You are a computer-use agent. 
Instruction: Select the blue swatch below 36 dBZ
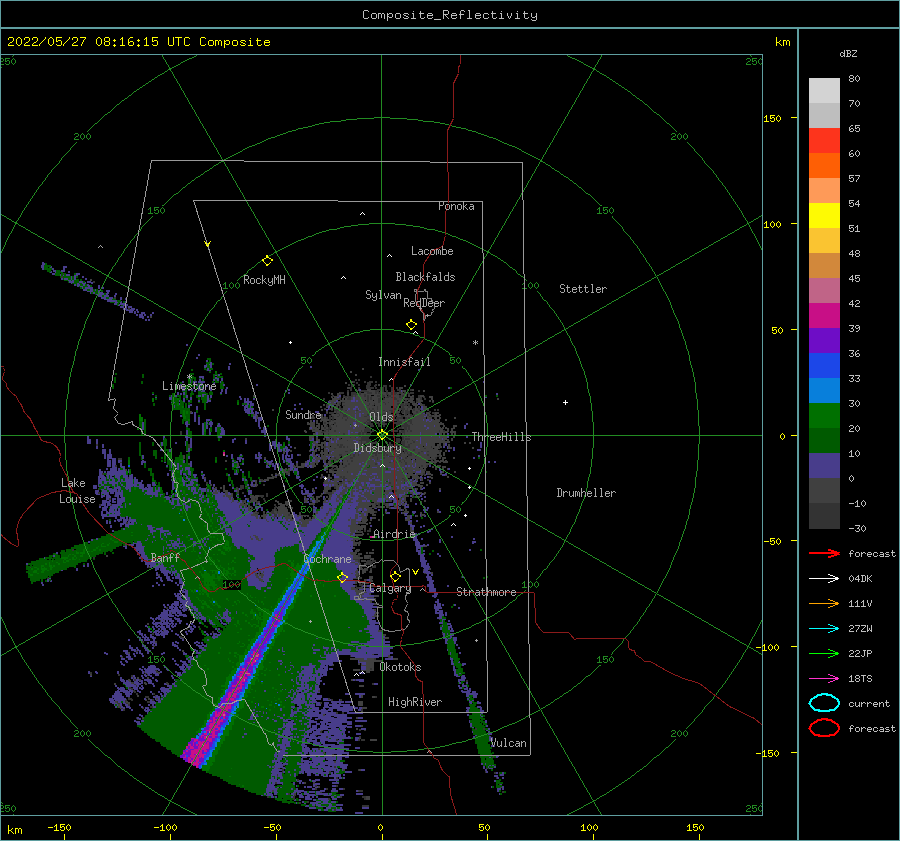(x=824, y=366)
